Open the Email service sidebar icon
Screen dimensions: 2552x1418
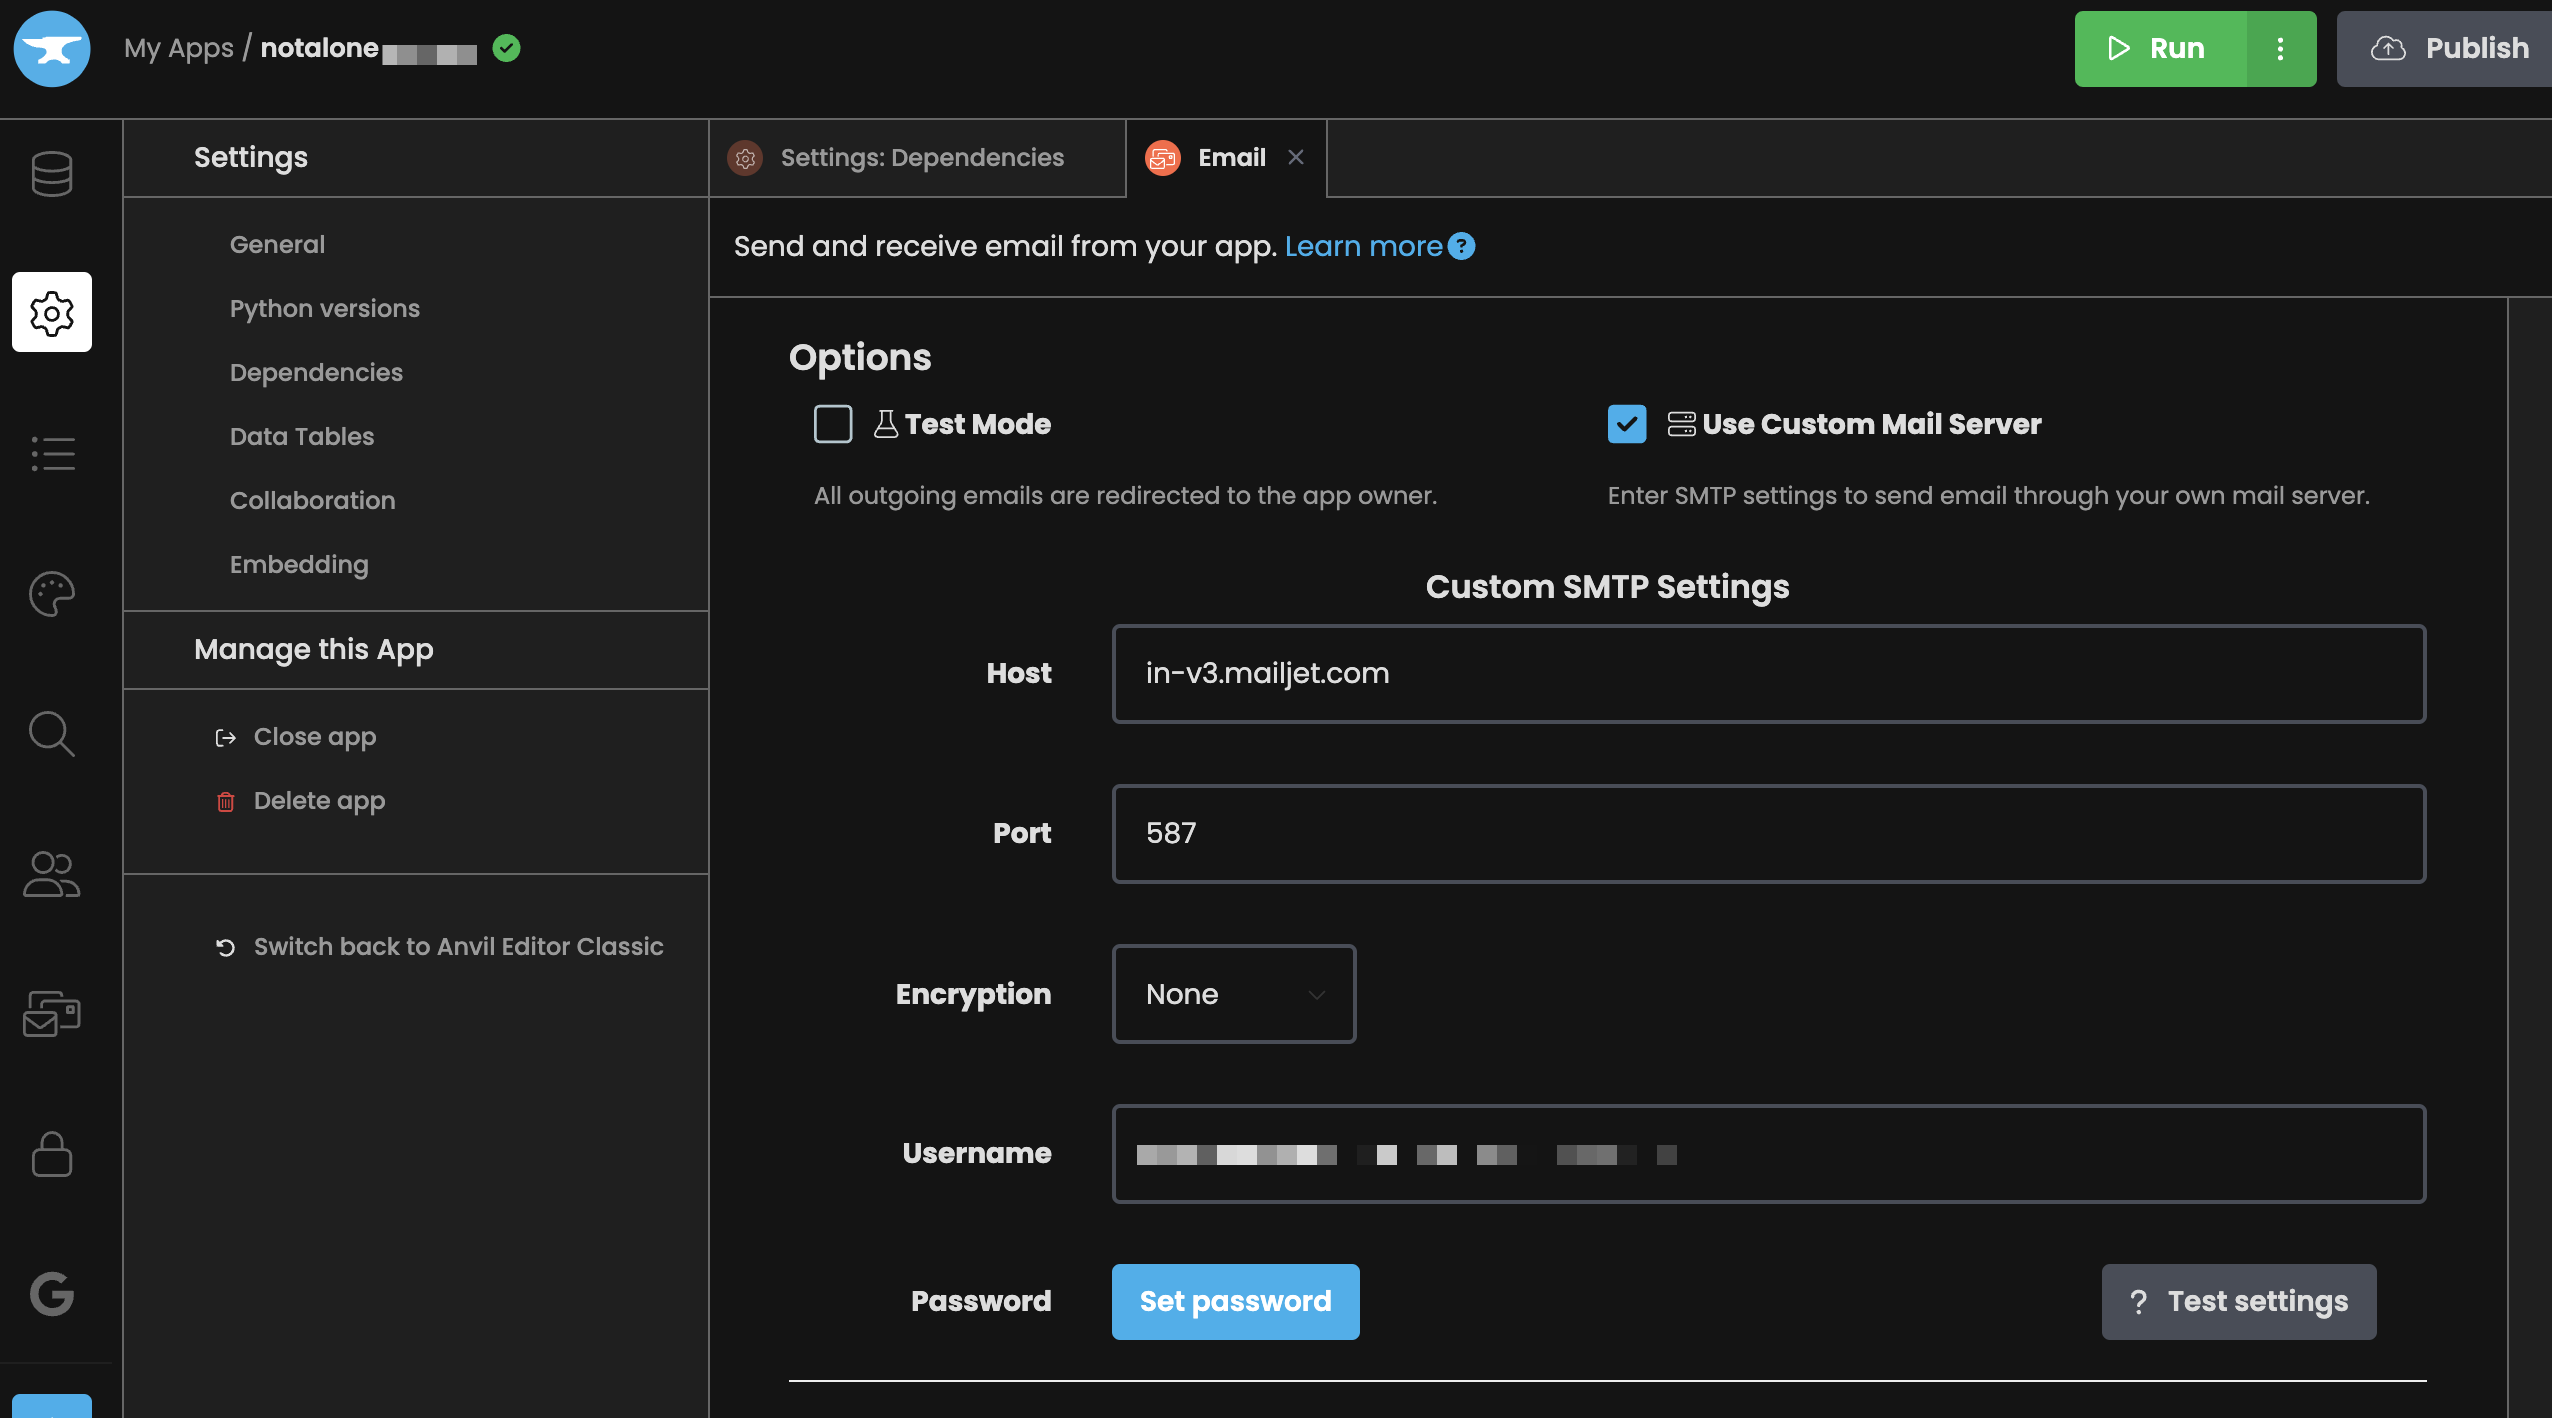click(x=52, y=1014)
